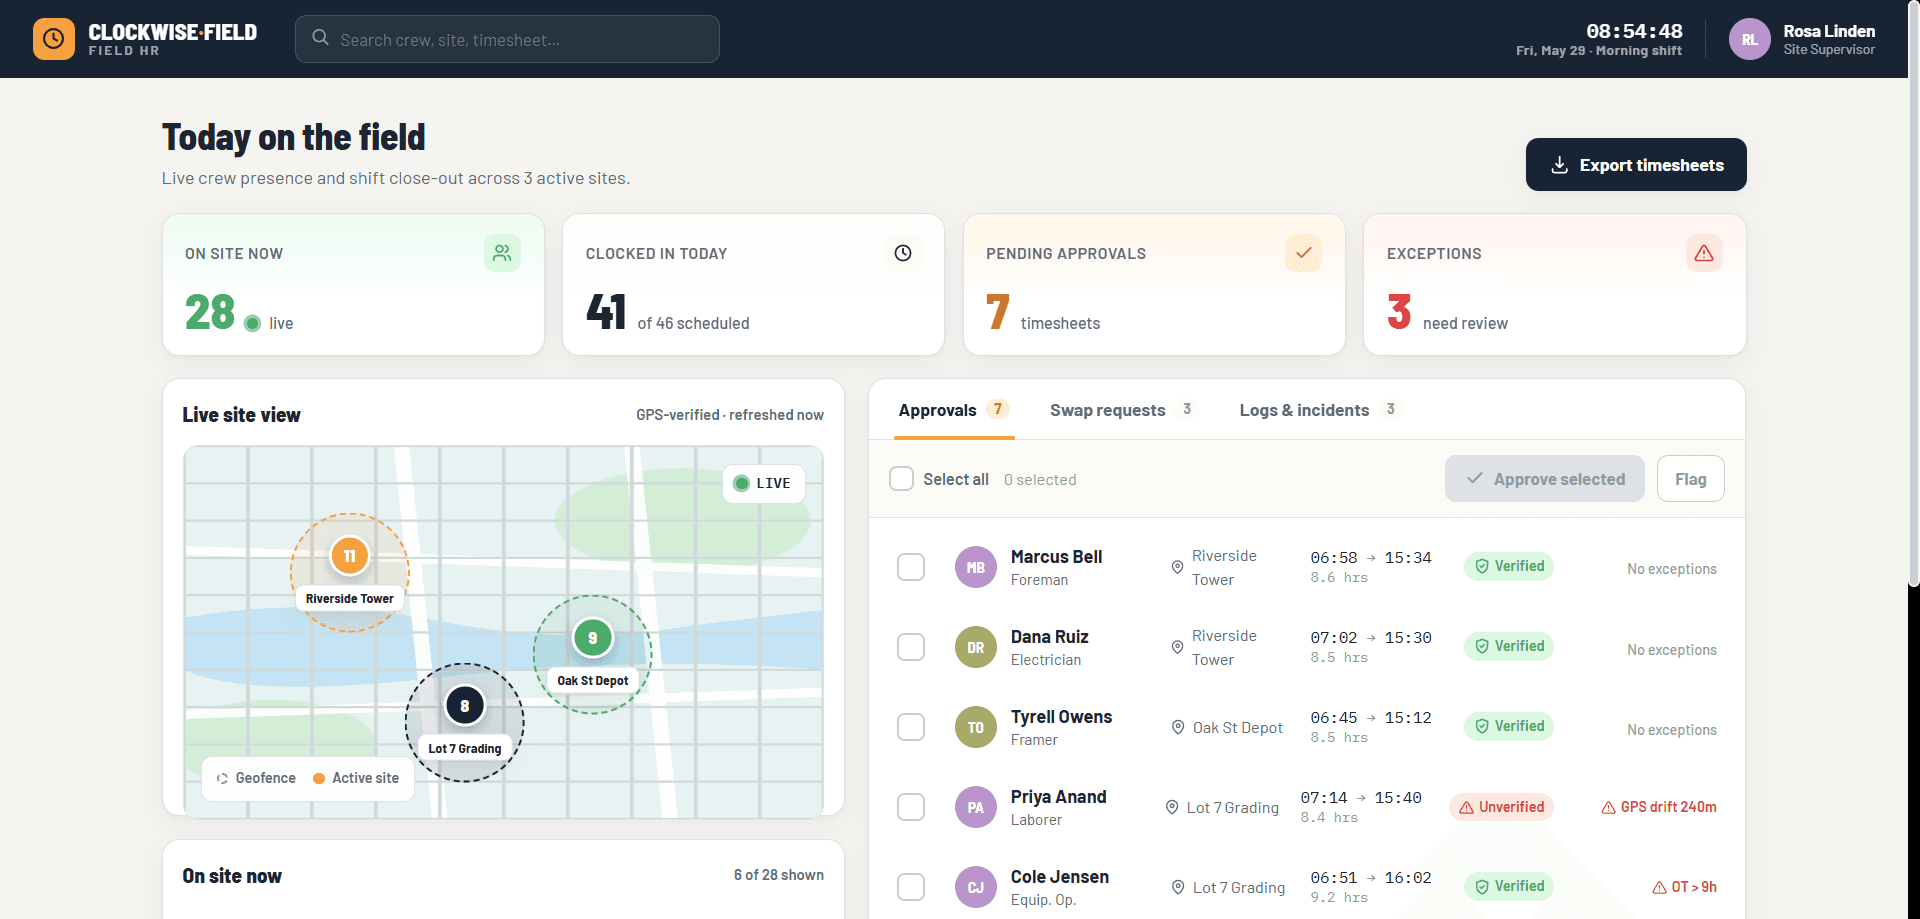The height and width of the screenshot is (919, 1920).
Task: Click the name Cole Jensen
Action: [1059, 877]
